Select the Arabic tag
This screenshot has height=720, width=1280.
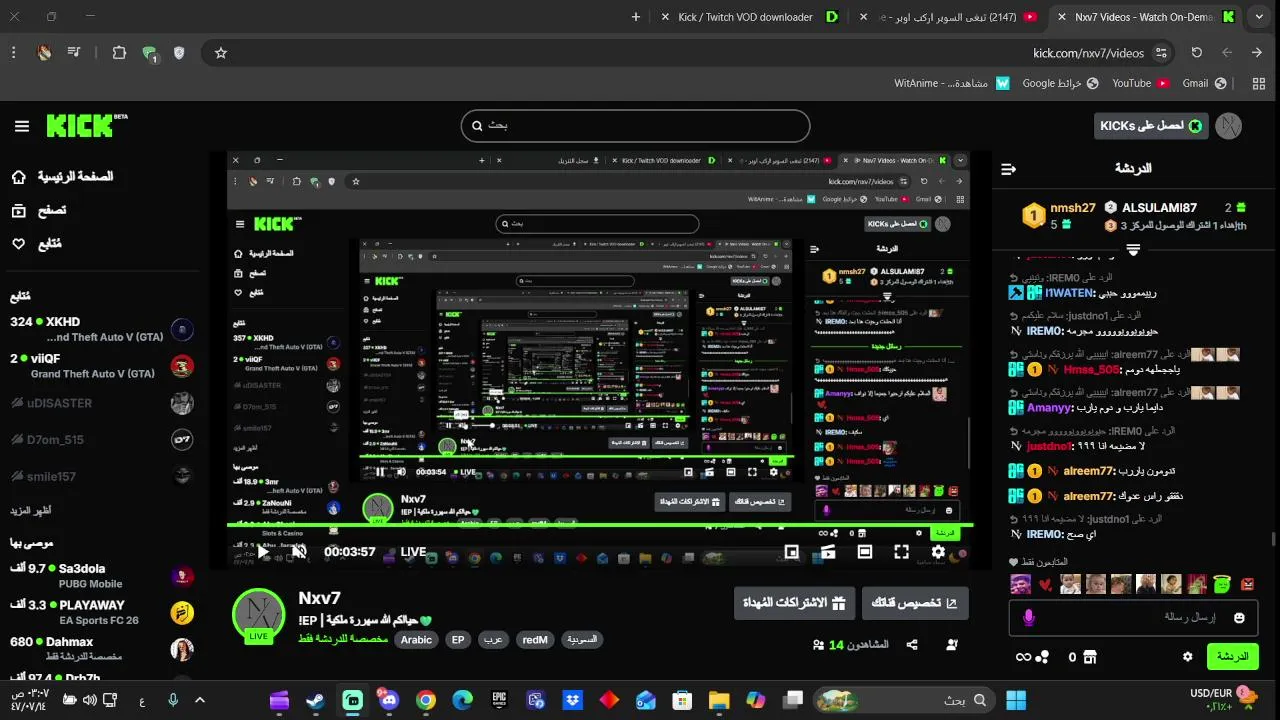point(416,640)
